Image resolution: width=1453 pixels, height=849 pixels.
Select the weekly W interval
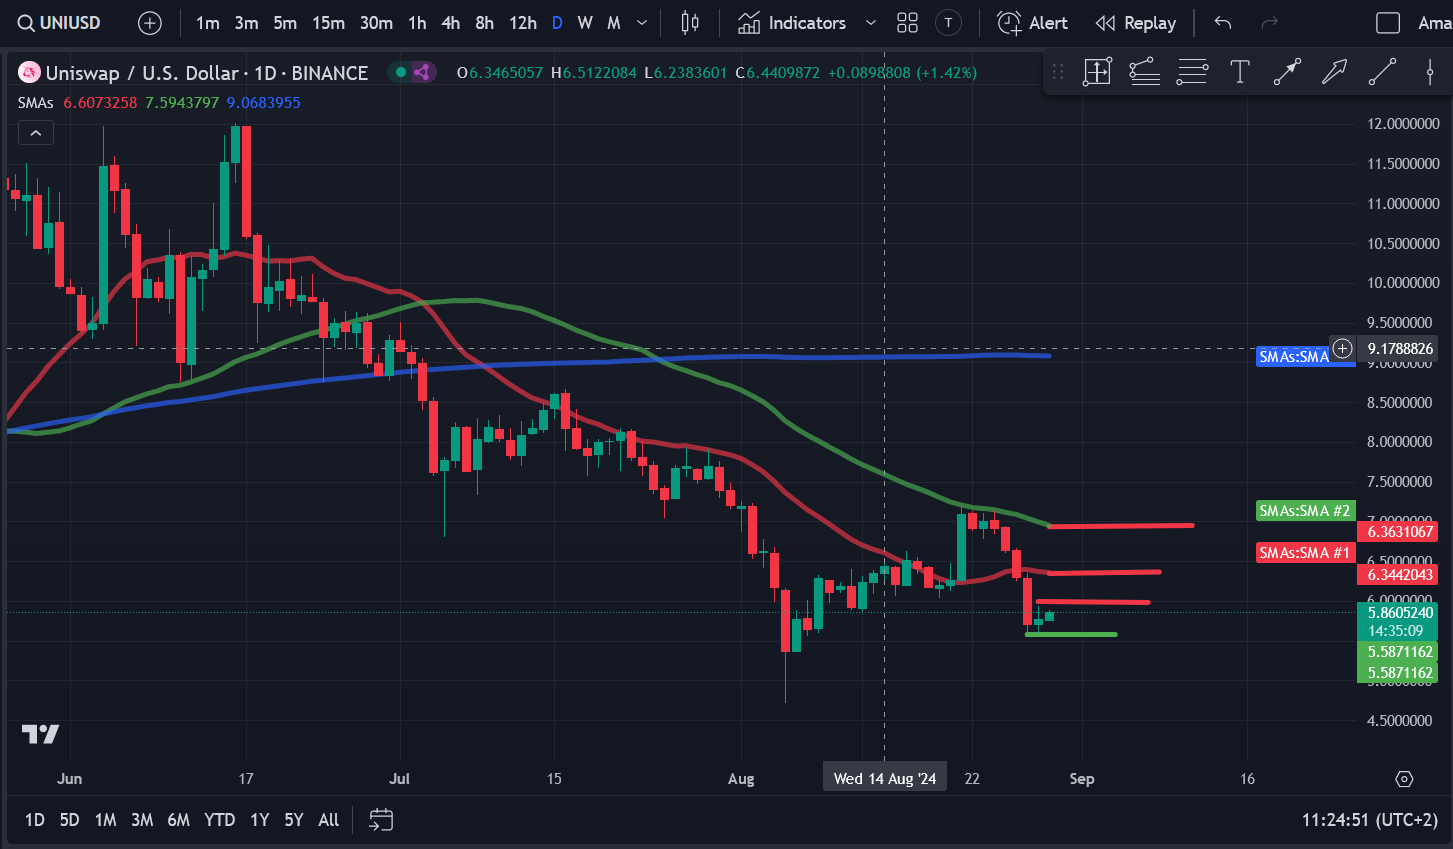[585, 22]
